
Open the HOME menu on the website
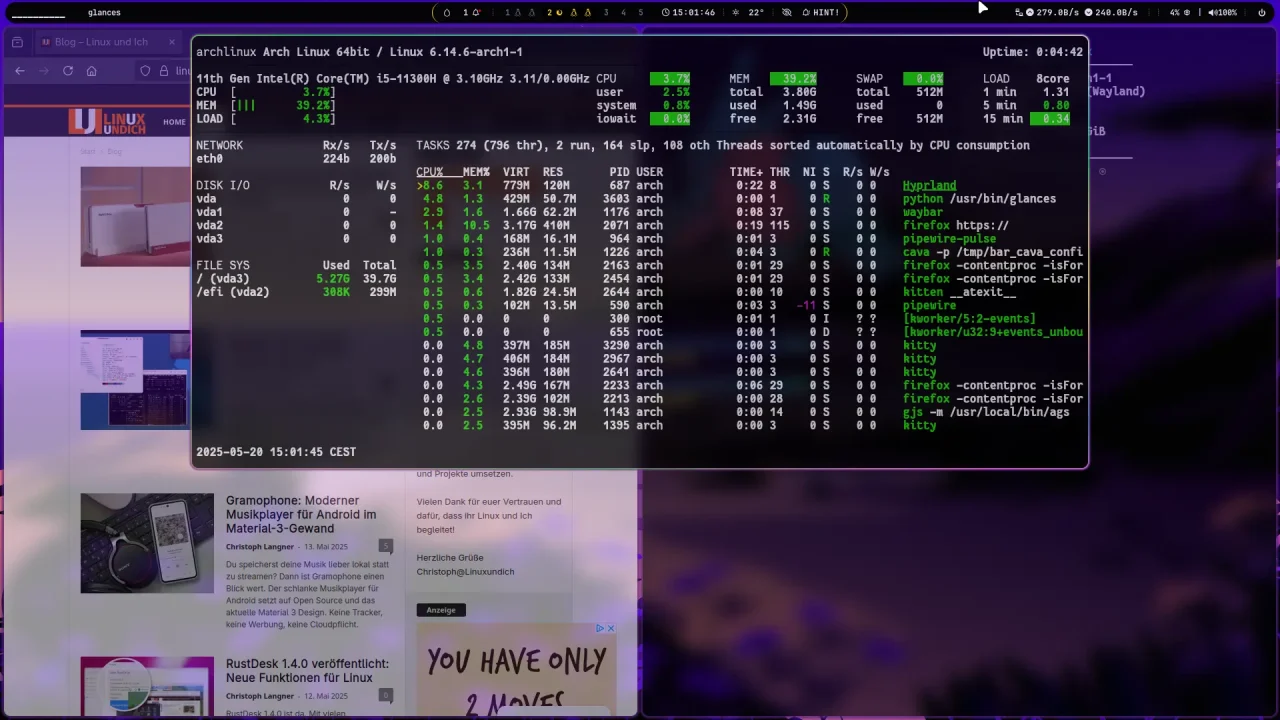pyautogui.click(x=174, y=122)
